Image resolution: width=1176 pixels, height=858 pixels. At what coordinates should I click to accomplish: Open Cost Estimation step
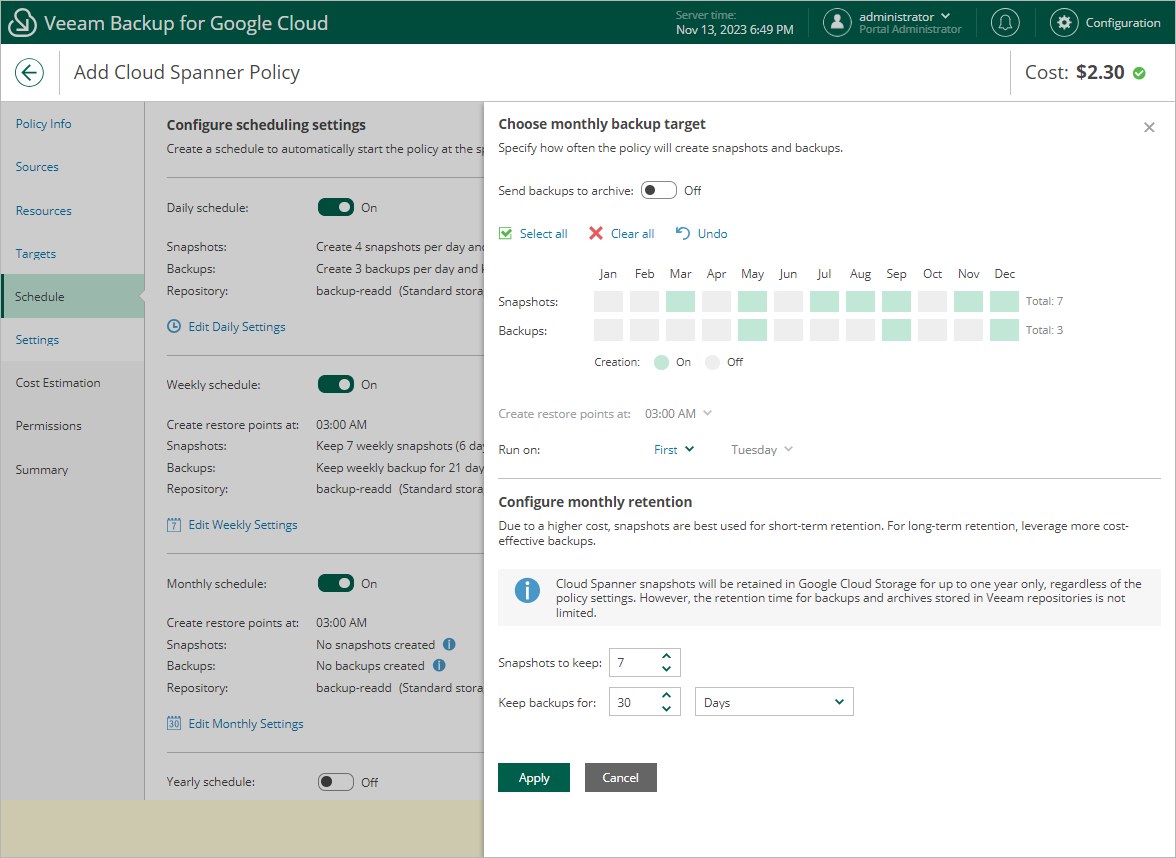pyautogui.click(x=58, y=382)
